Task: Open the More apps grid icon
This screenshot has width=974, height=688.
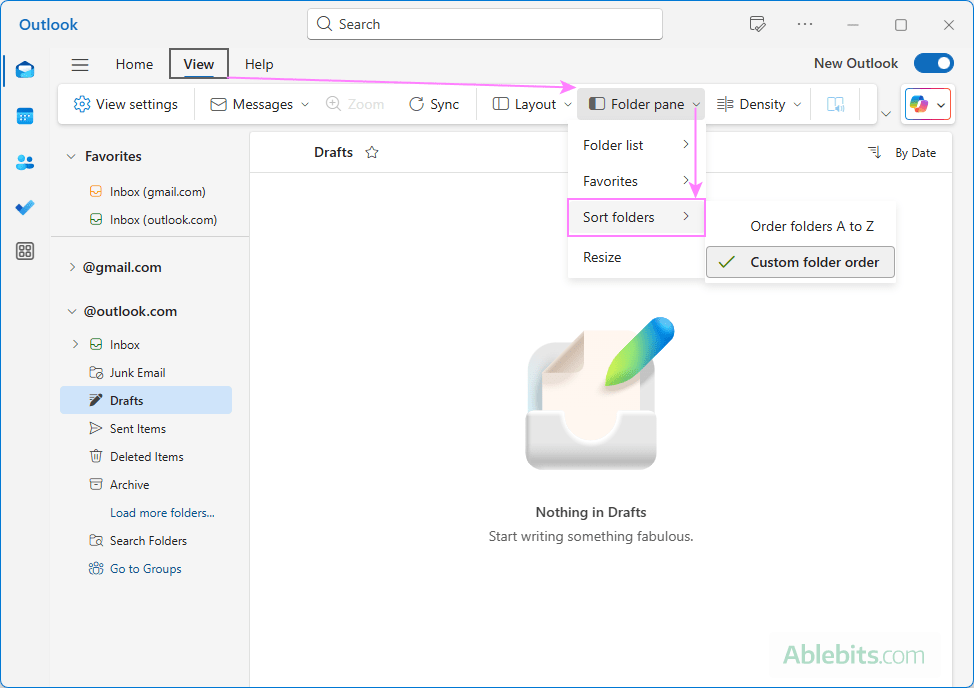Action: click(25, 251)
